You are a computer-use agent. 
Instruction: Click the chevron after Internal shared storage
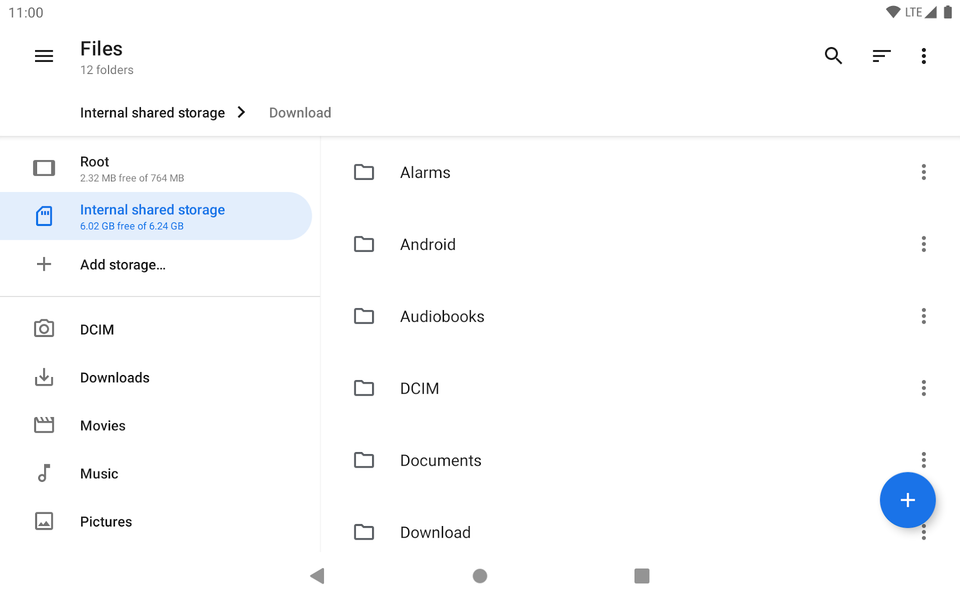241,112
